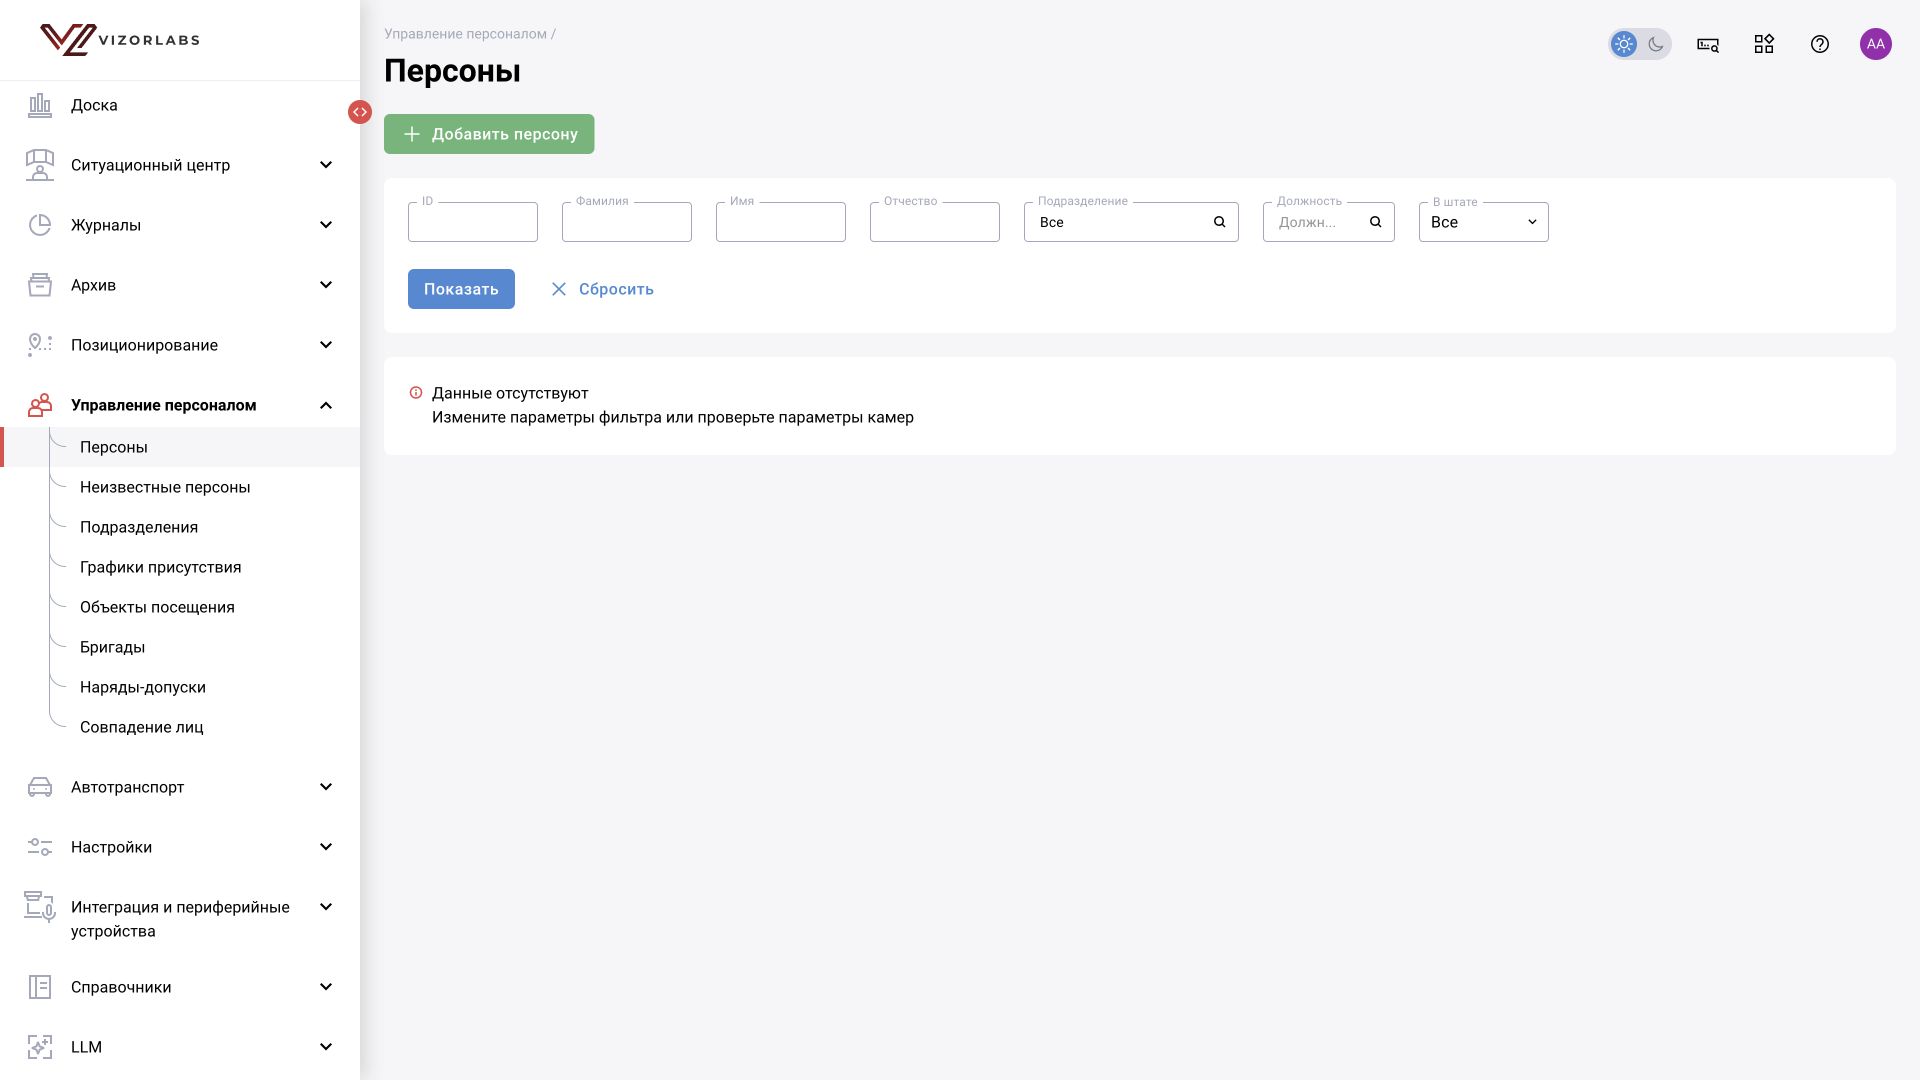This screenshot has height=1080, width=1920.
Task: Focus the Фамилия input field
Action: tap(627, 222)
